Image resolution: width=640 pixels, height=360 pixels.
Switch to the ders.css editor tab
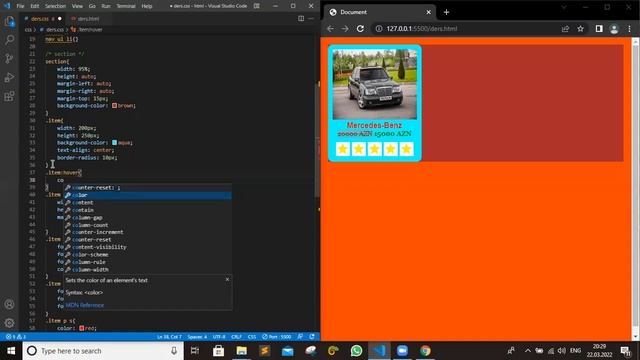coord(42,19)
